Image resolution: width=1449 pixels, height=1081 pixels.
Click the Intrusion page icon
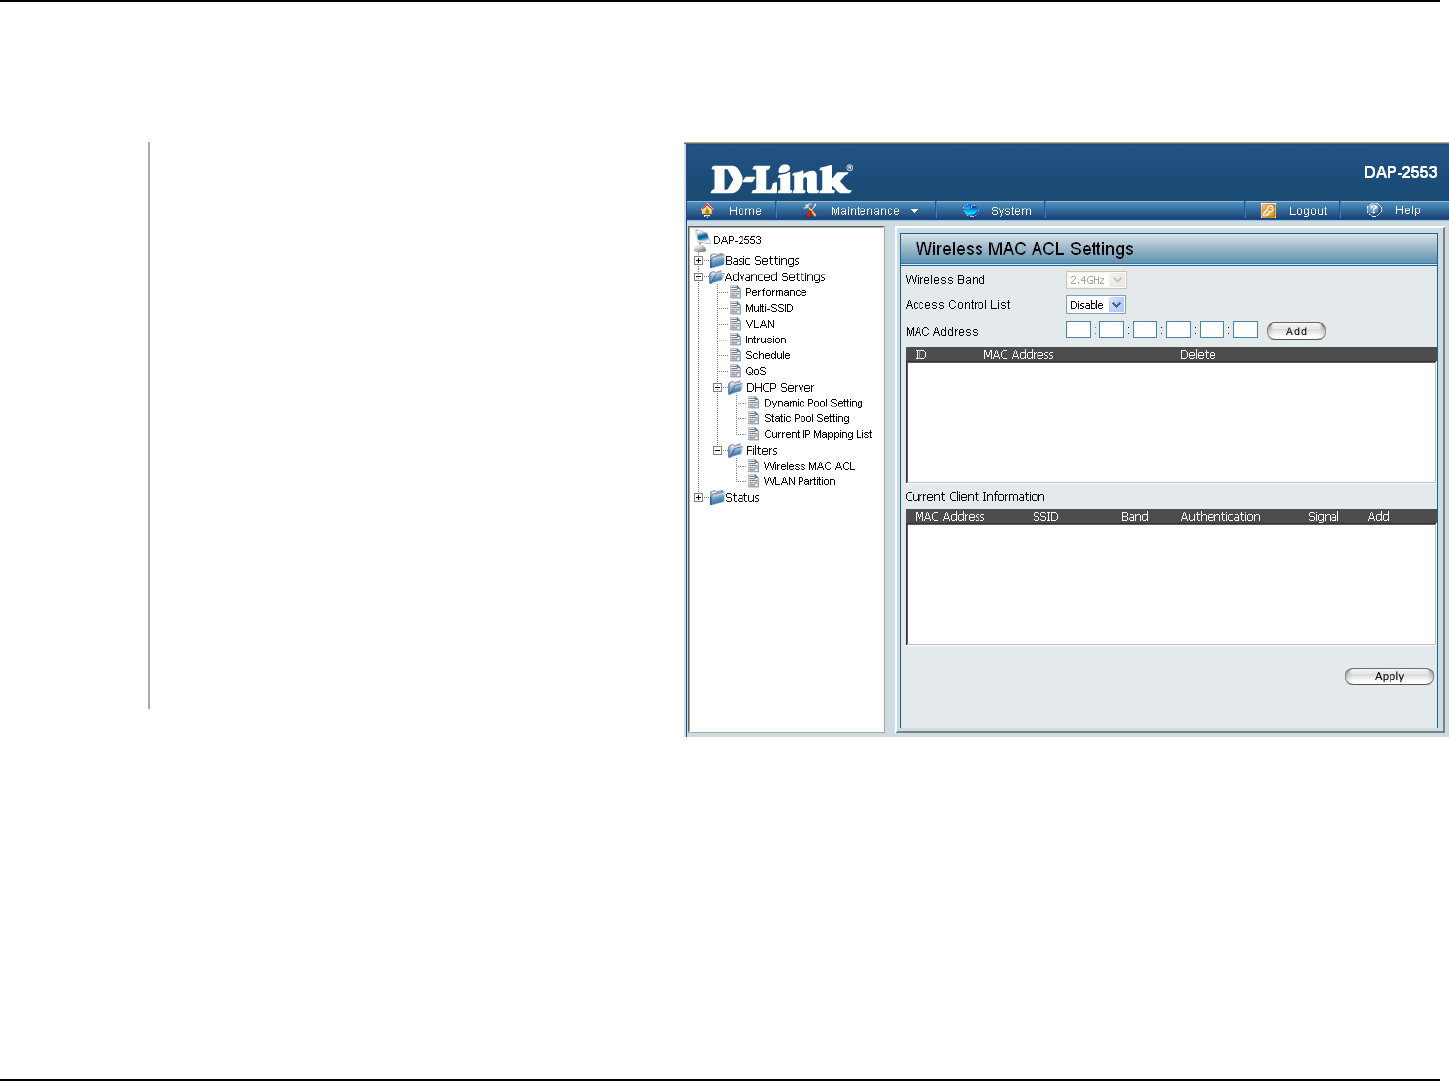coord(736,340)
